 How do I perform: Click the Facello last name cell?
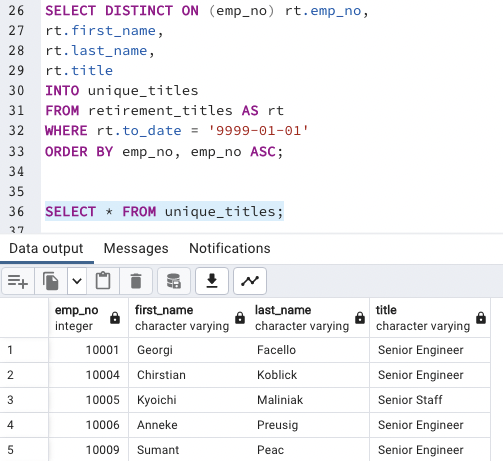click(309, 350)
